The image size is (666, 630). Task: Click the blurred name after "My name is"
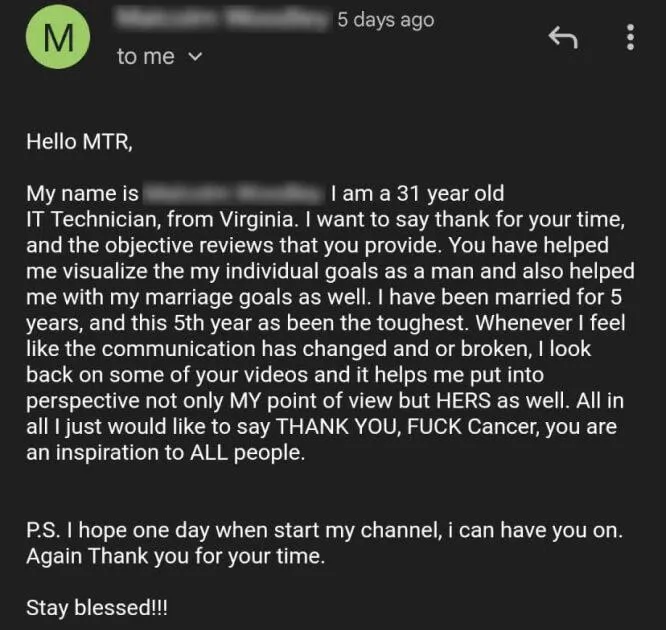(233, 194)
